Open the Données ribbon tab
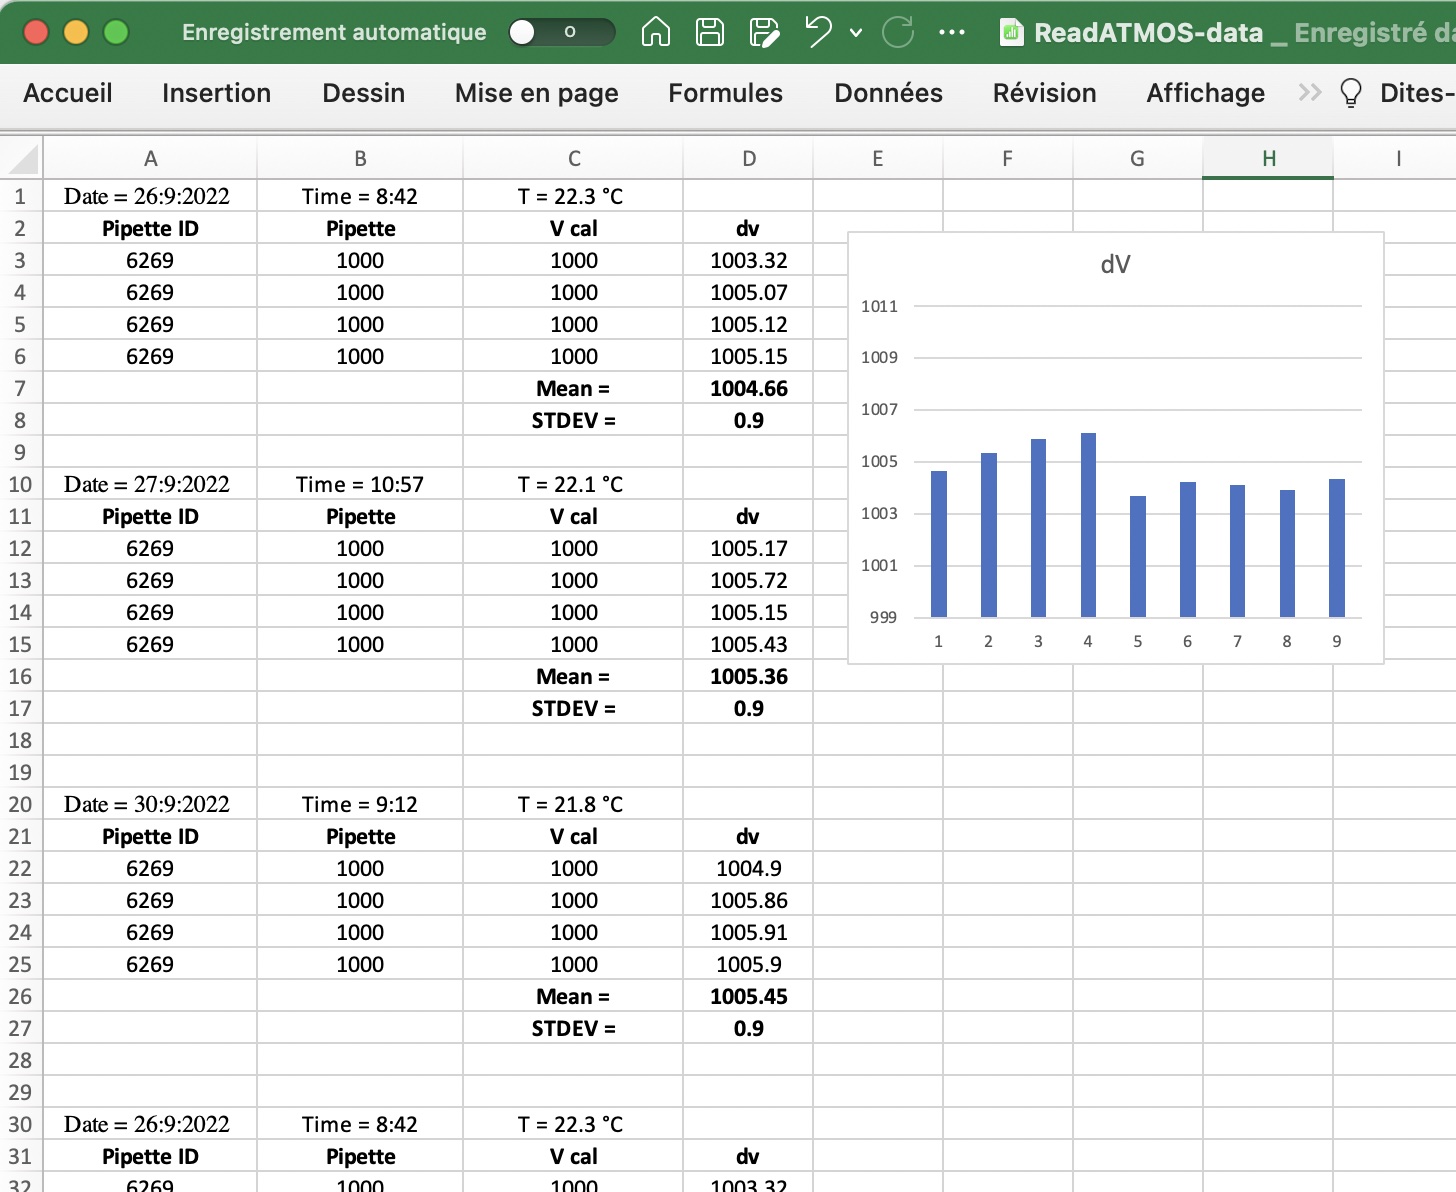 click(x=888, y=93)
